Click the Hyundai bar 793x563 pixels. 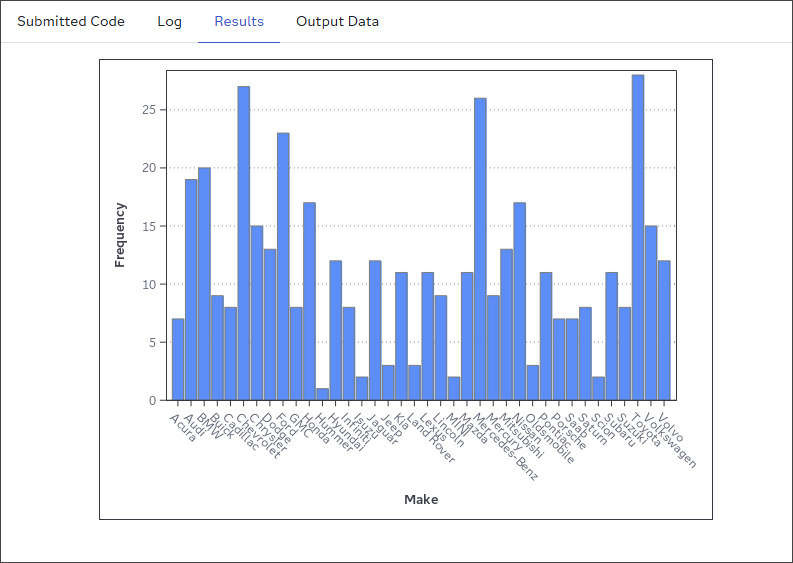click(336, 331)
